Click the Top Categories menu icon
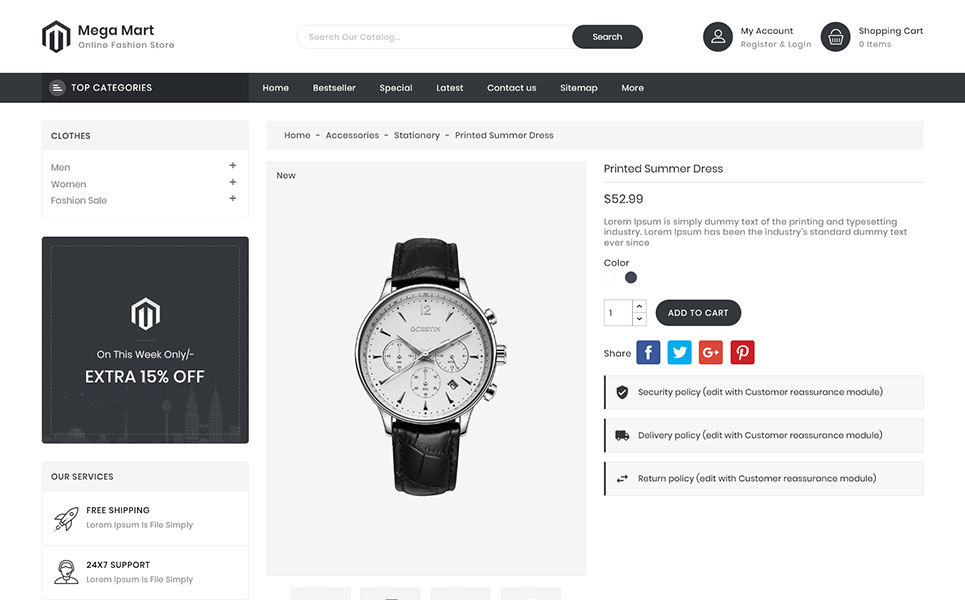This screenshot has height=600, width=965. point(57,88)
